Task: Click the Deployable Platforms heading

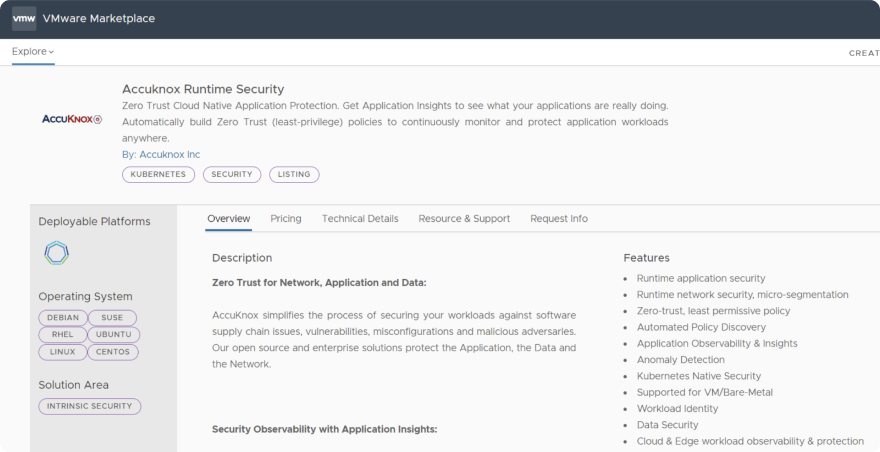Action: (x=94, y=222)
